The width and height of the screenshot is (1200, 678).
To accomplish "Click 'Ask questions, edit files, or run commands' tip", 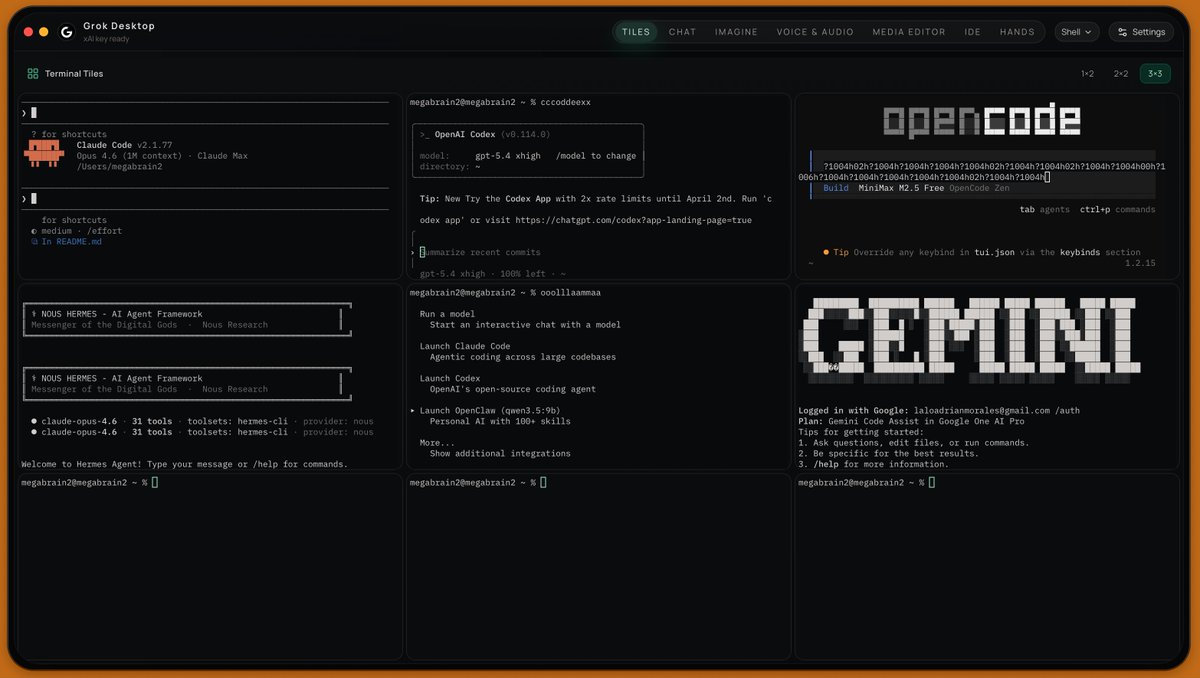I will (x=914, y=442).
